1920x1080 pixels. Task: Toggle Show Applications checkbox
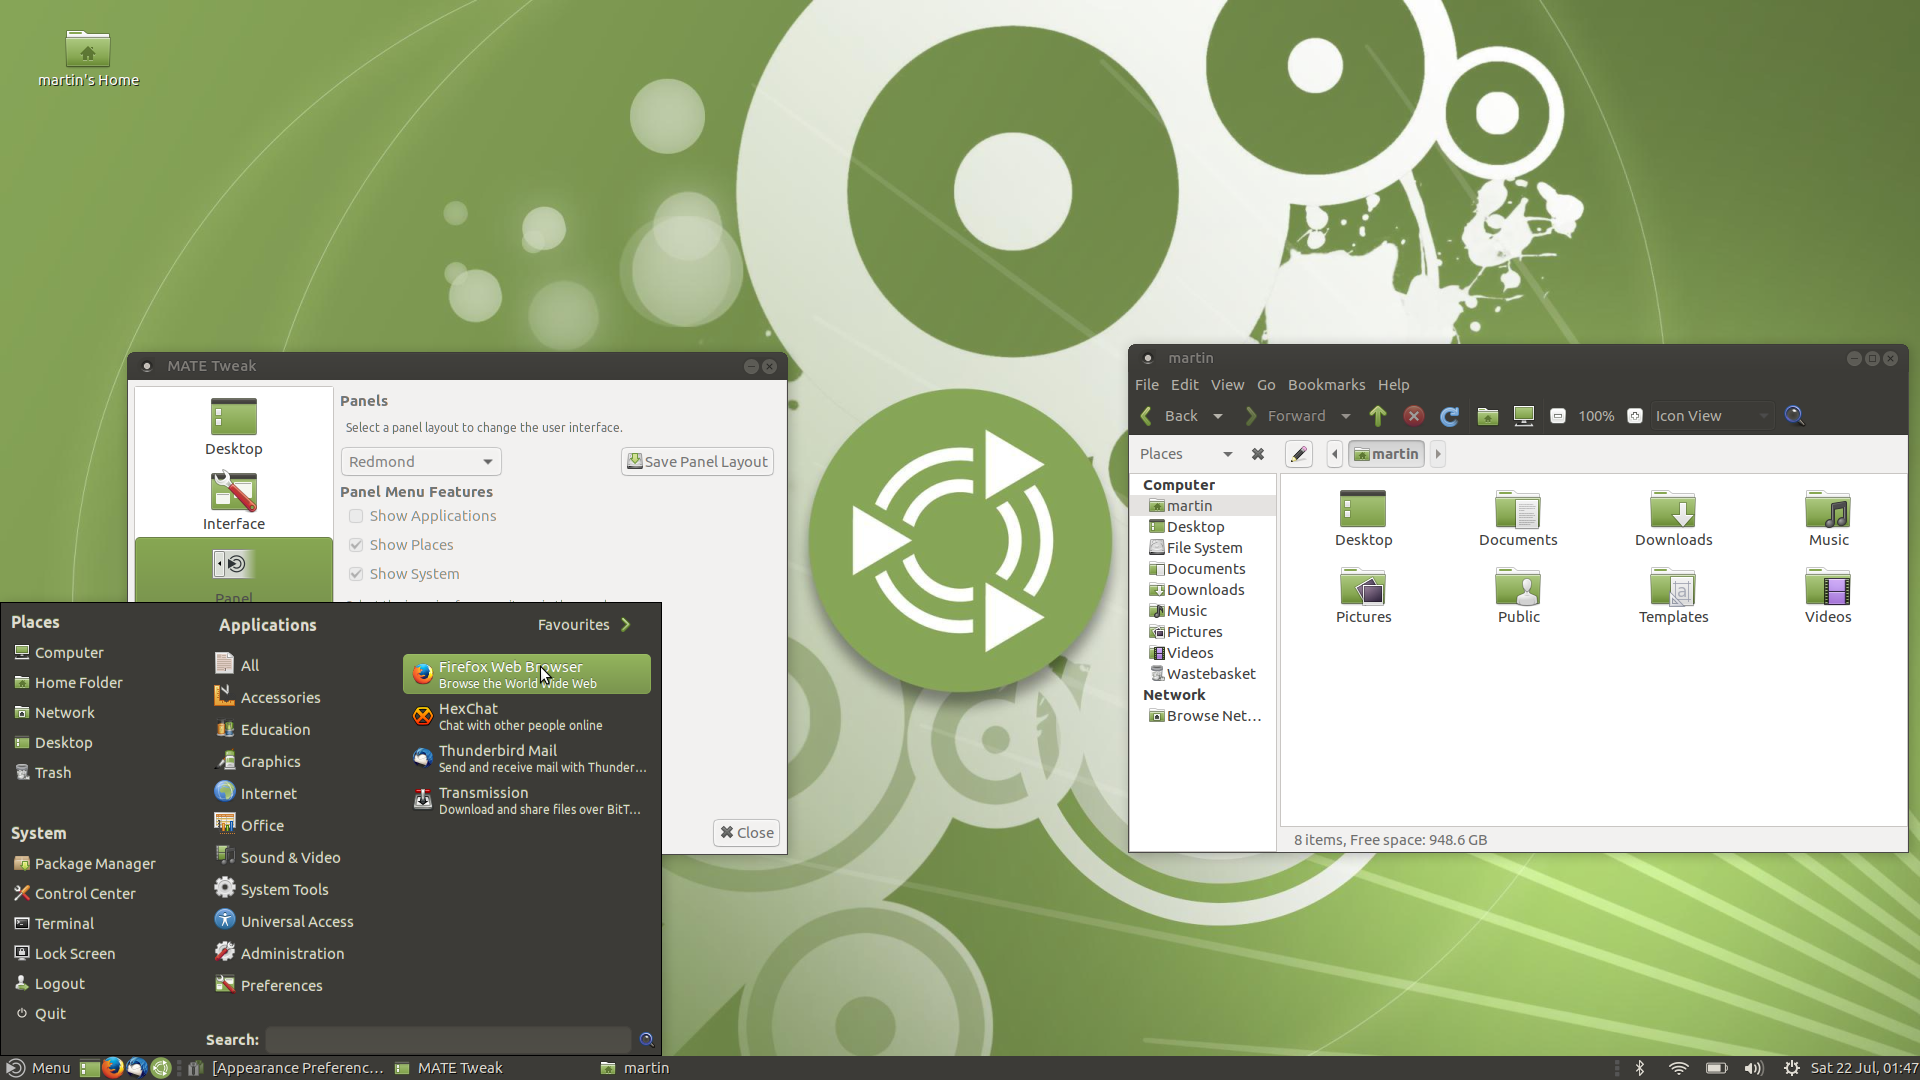tap(355, 514)
